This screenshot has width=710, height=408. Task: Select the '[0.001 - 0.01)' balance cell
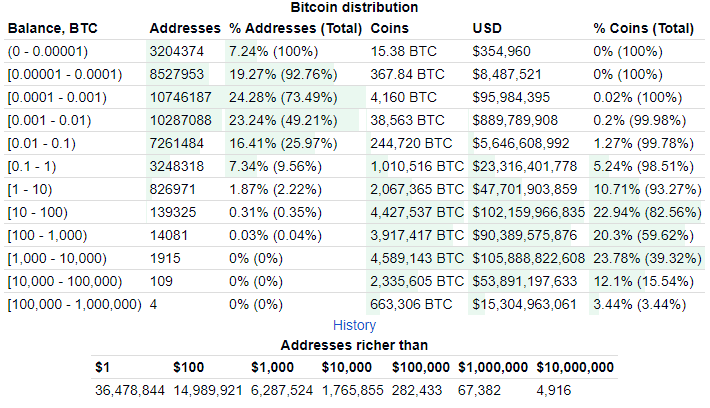click(x=49, y=120)
